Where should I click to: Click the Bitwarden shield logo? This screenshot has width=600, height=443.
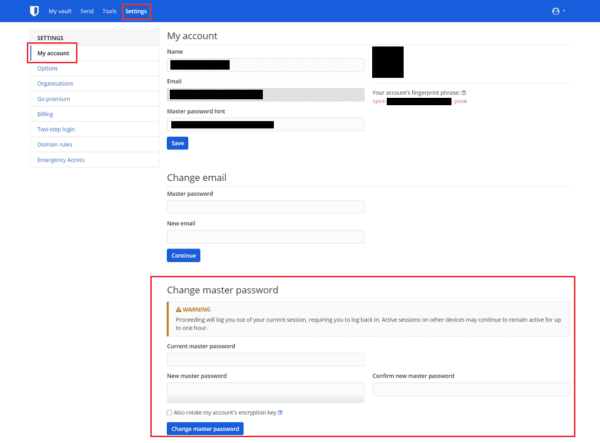(x=34, y=11)
